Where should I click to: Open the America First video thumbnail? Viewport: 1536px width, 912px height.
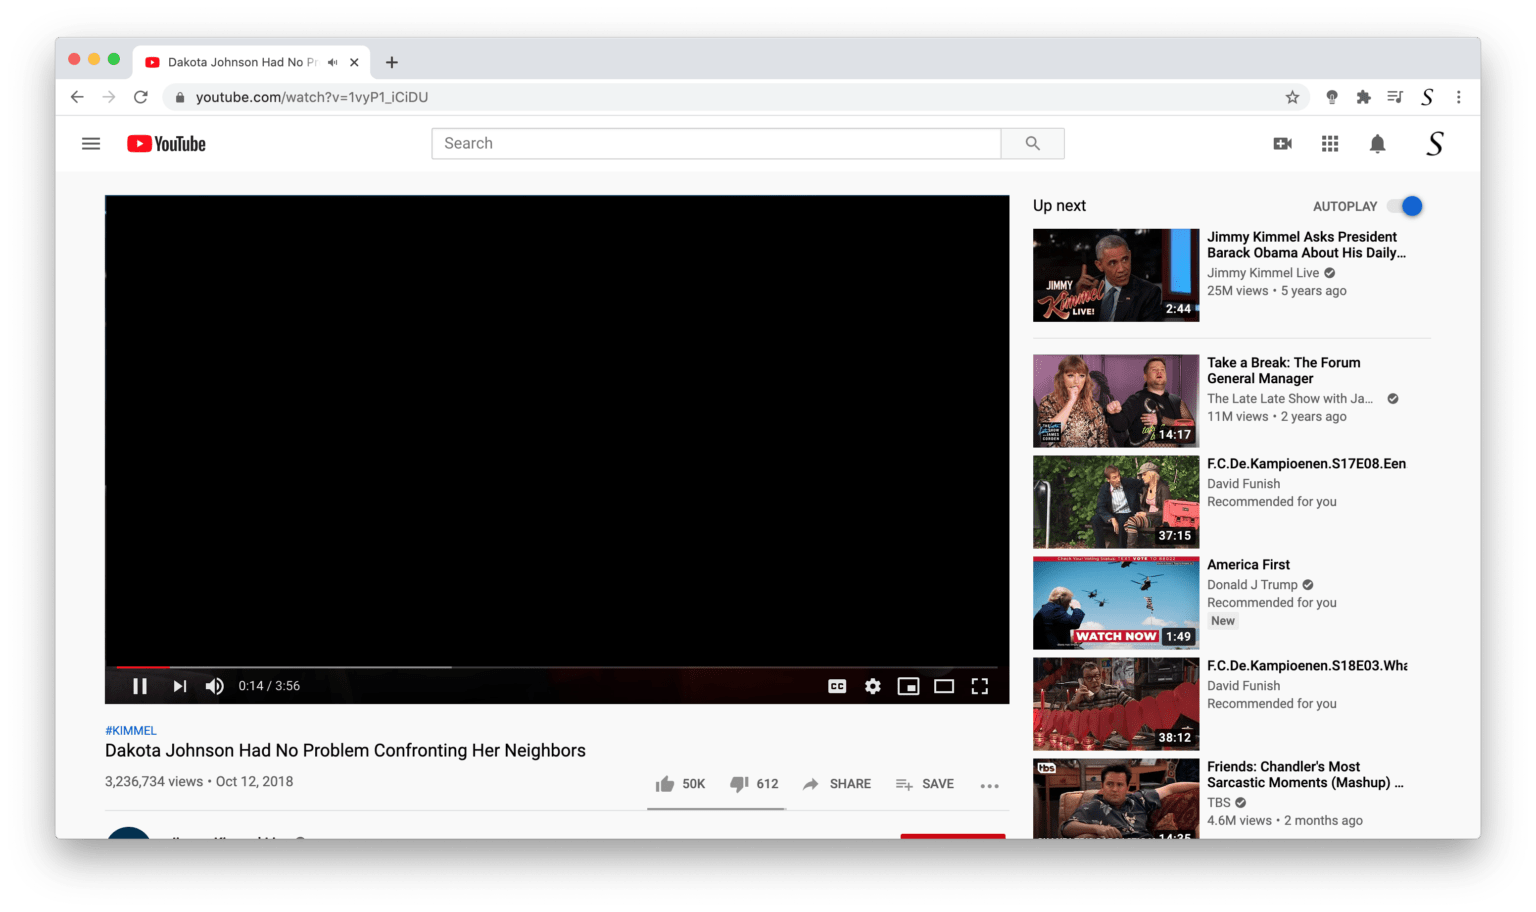1115,602
